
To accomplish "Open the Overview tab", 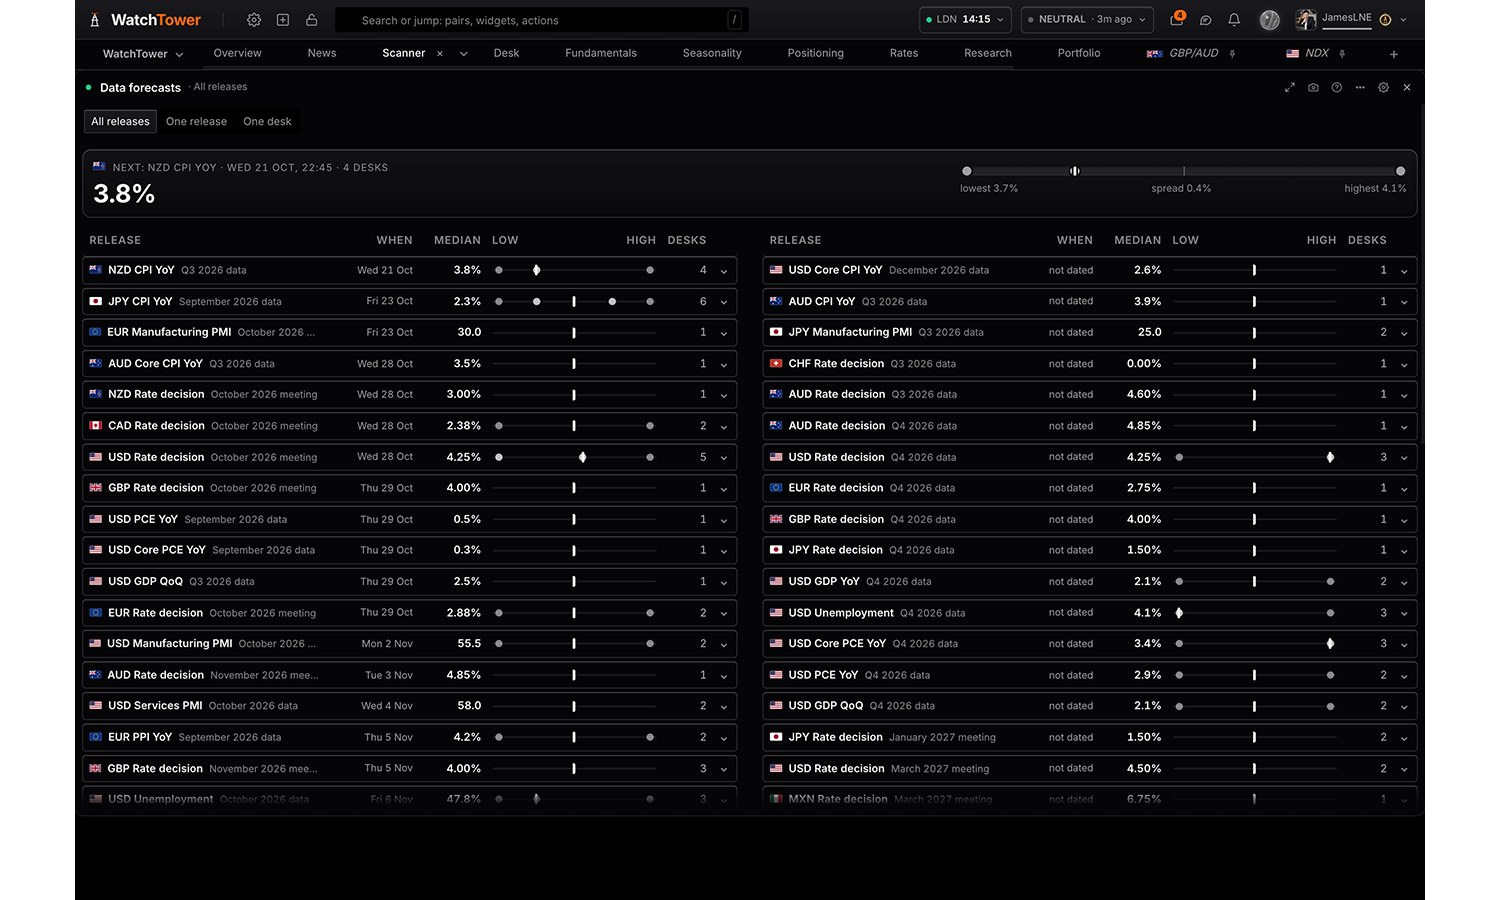I will tap(237, 53).
